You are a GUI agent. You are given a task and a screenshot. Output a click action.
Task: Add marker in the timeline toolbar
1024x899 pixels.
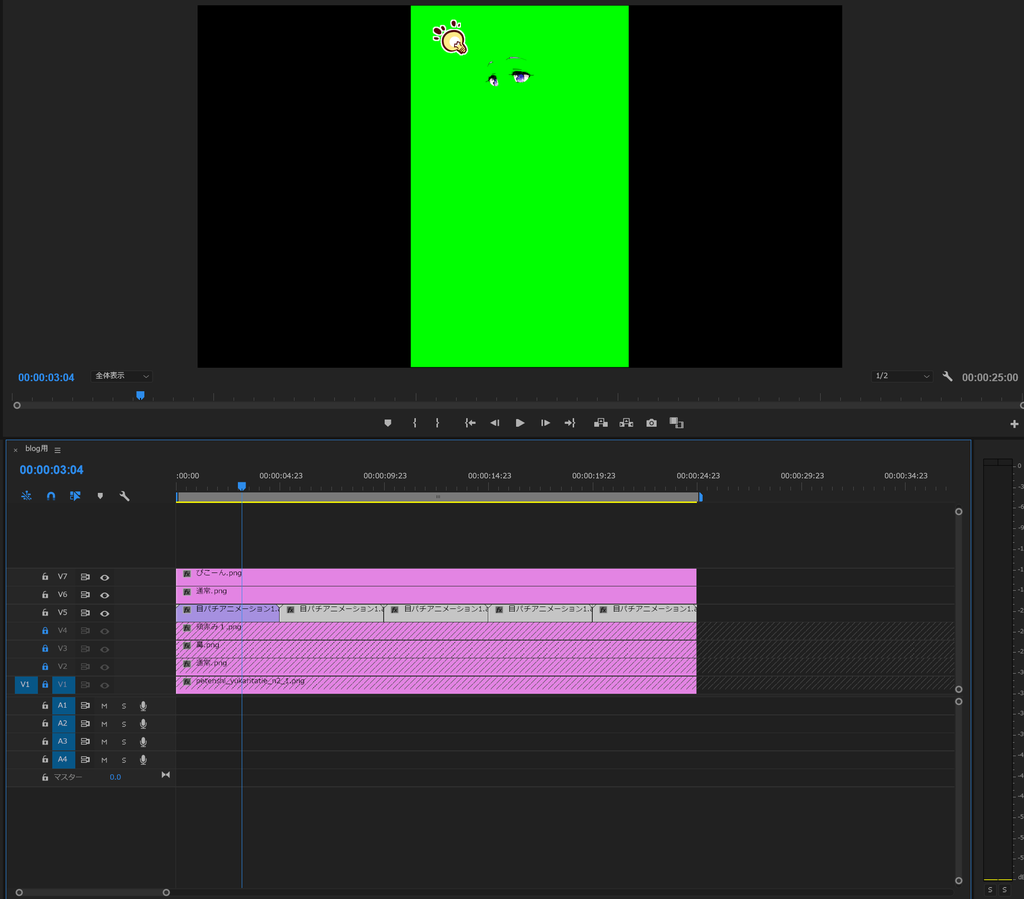click(100, 496)
